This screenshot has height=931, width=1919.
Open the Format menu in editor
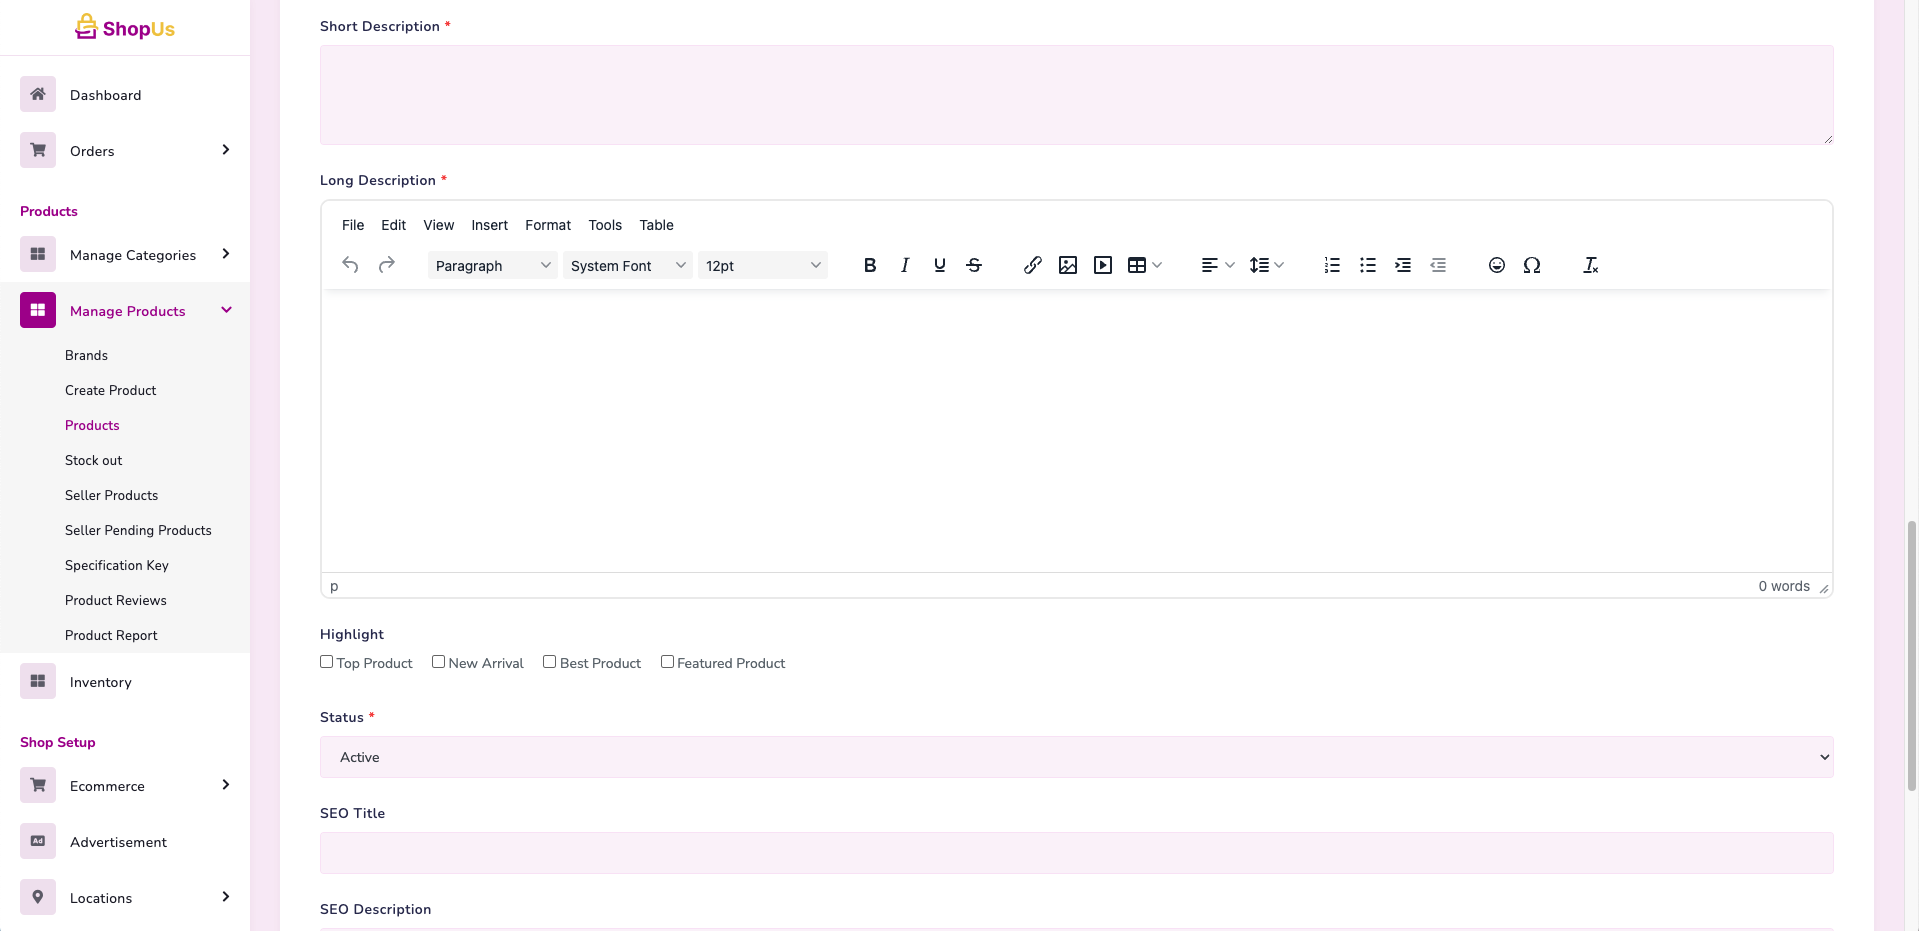click(x=548, y=225)
